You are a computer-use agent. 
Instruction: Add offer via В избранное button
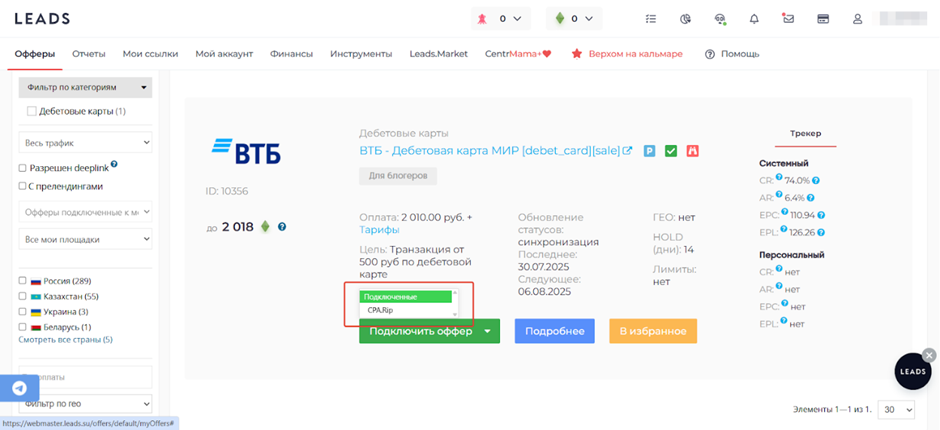pyautogui.click(x=653, y=331)
